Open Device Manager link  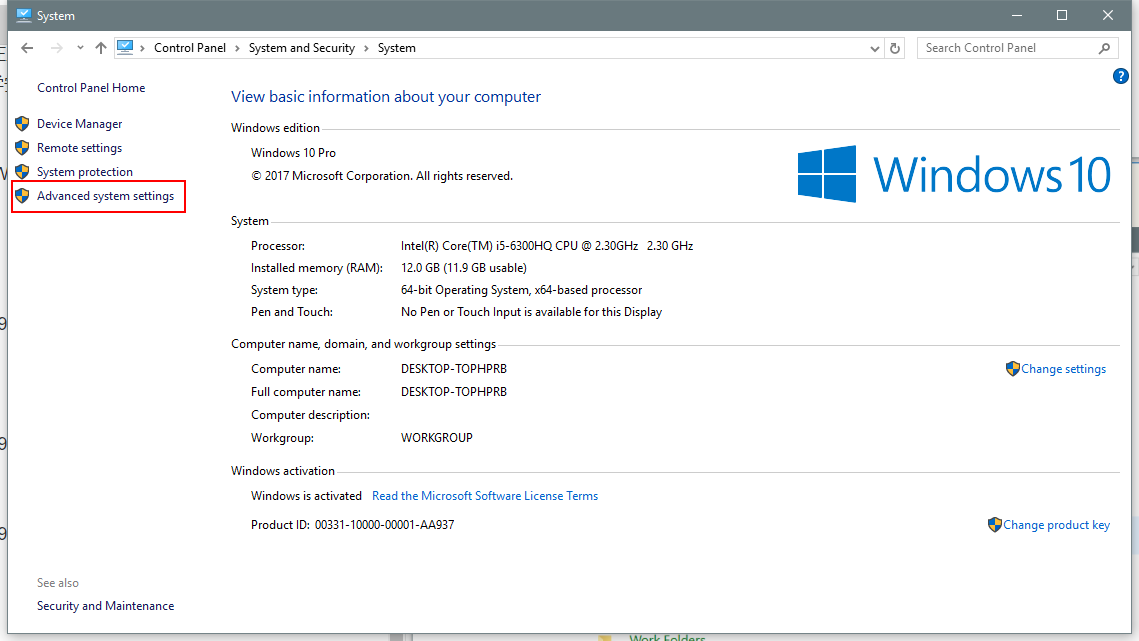(79, 124)
